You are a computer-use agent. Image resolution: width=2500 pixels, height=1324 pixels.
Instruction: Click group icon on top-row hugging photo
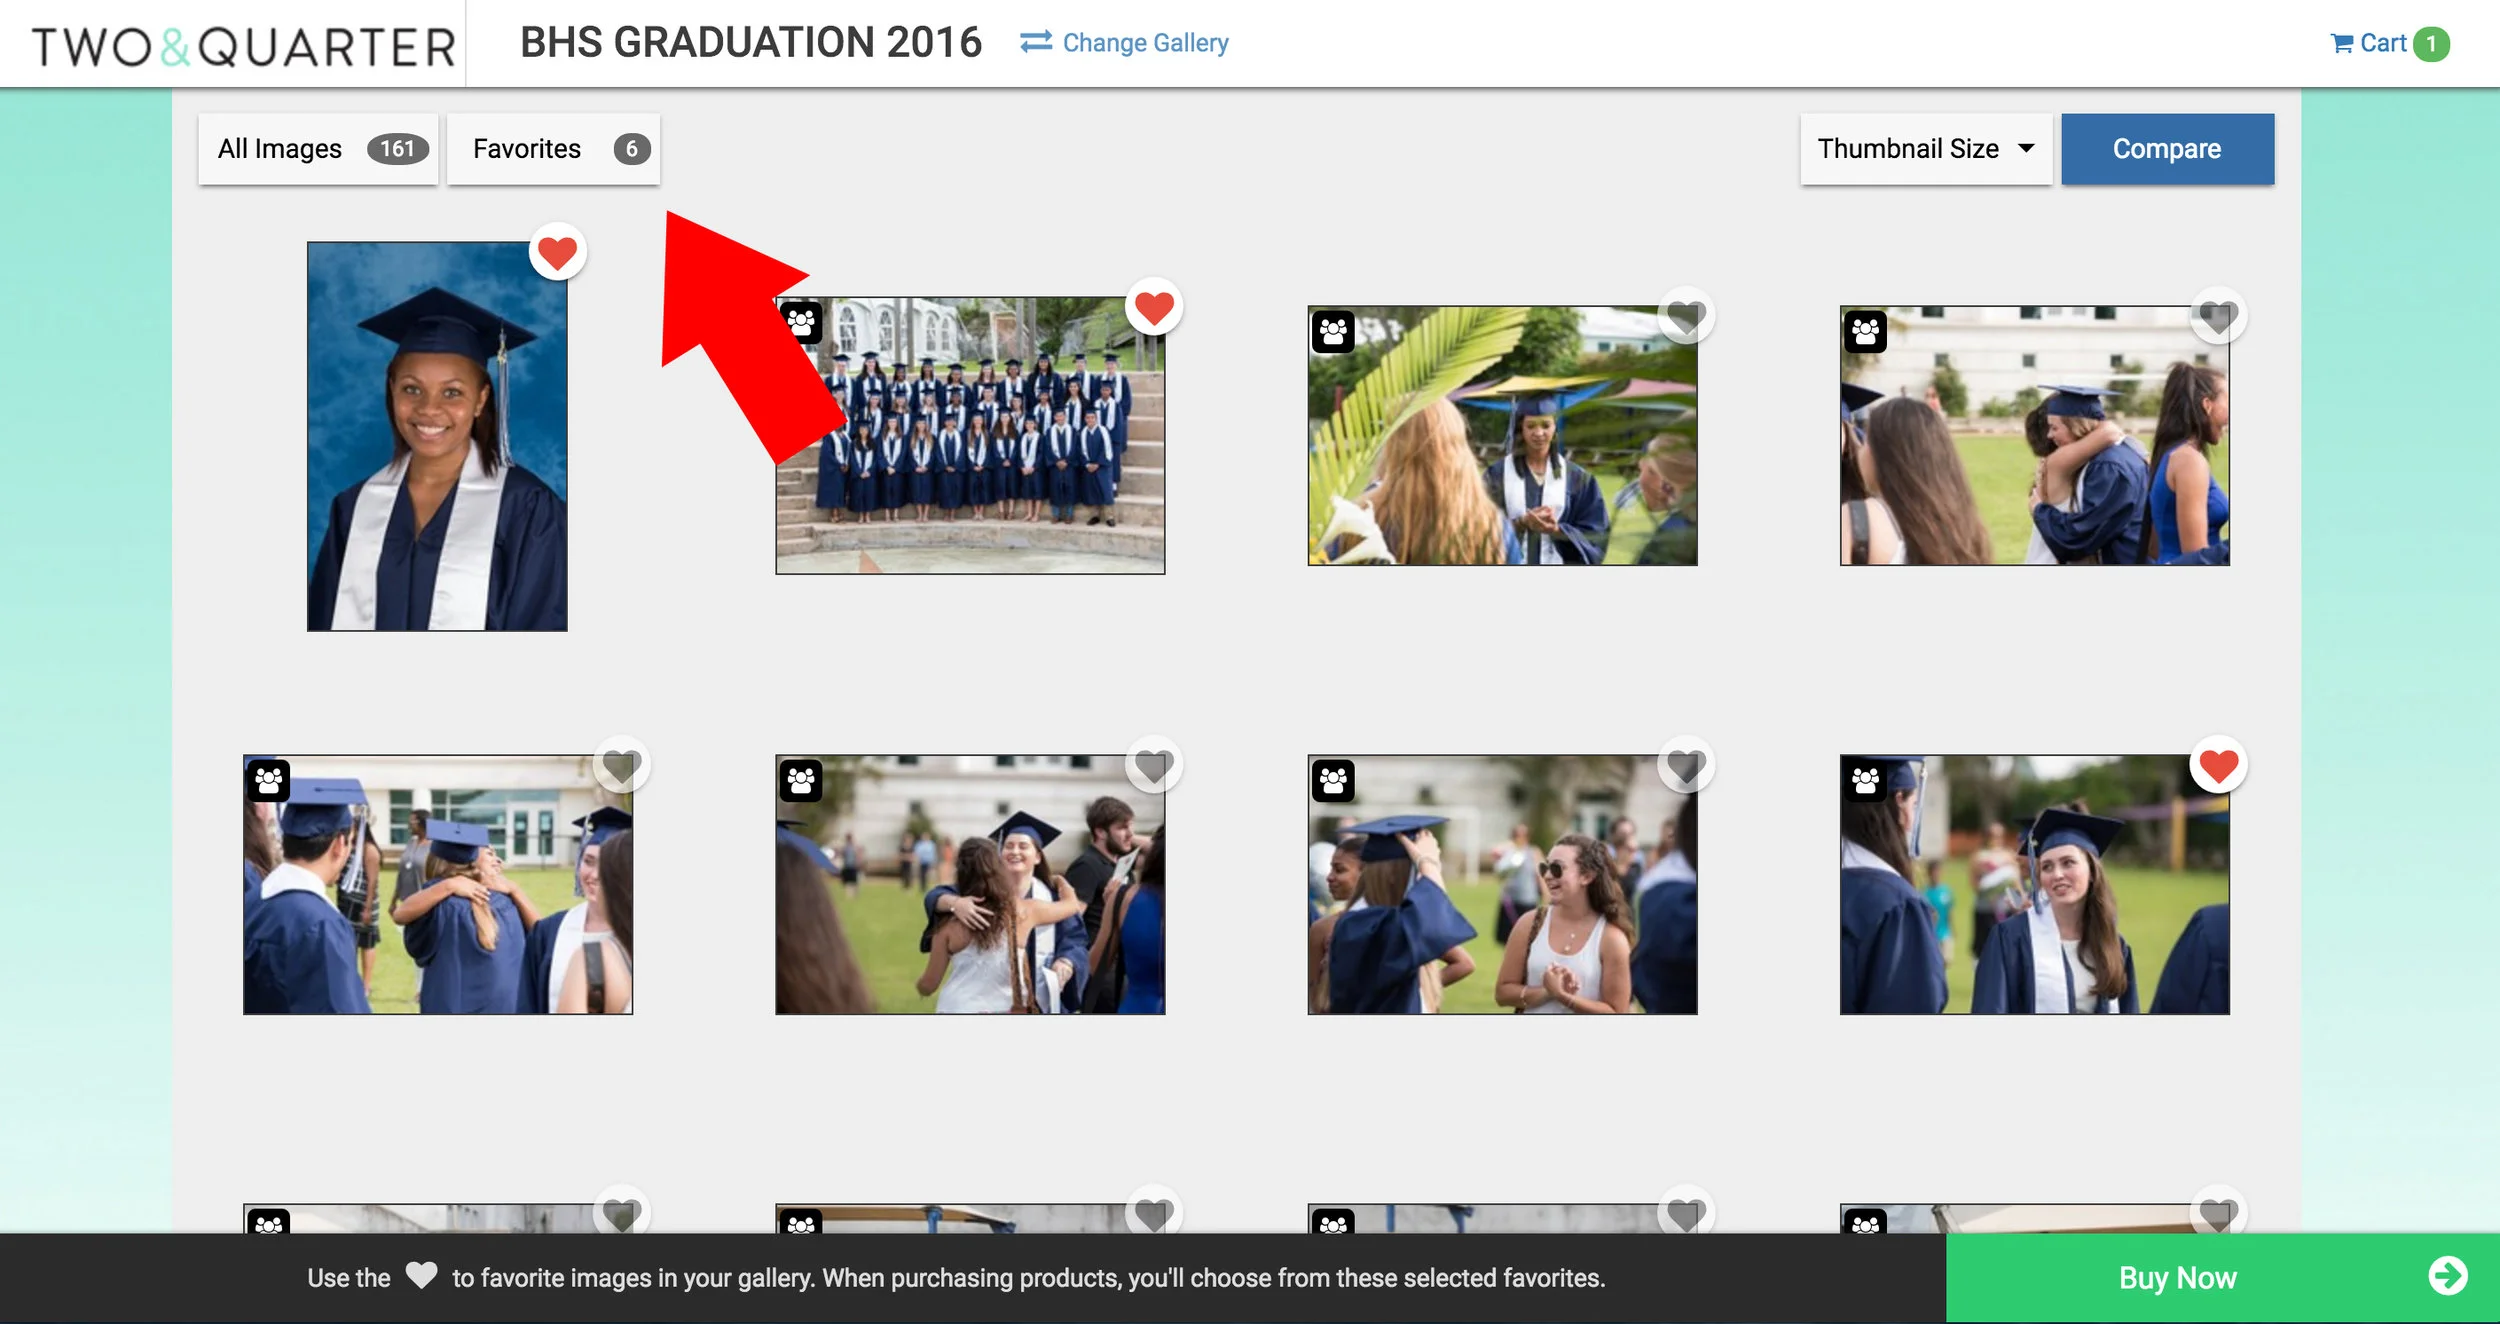click(1865, 331)
